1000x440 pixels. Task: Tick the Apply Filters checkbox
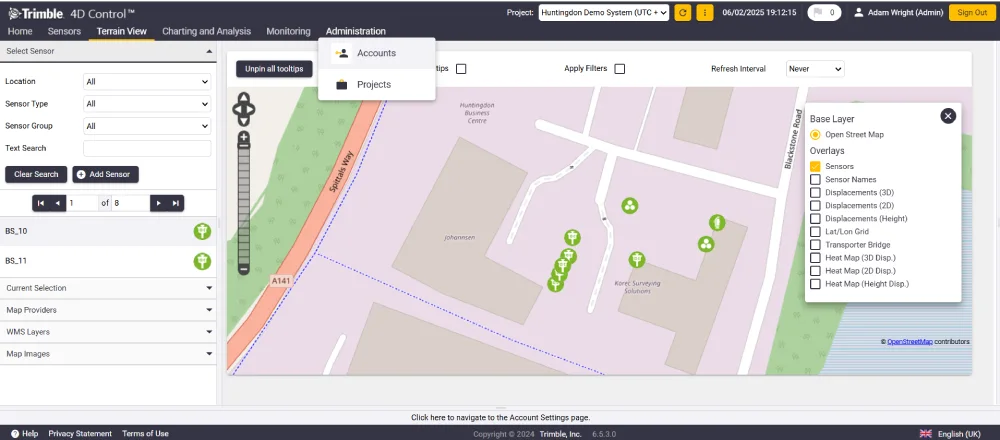(x=619, y=69)
